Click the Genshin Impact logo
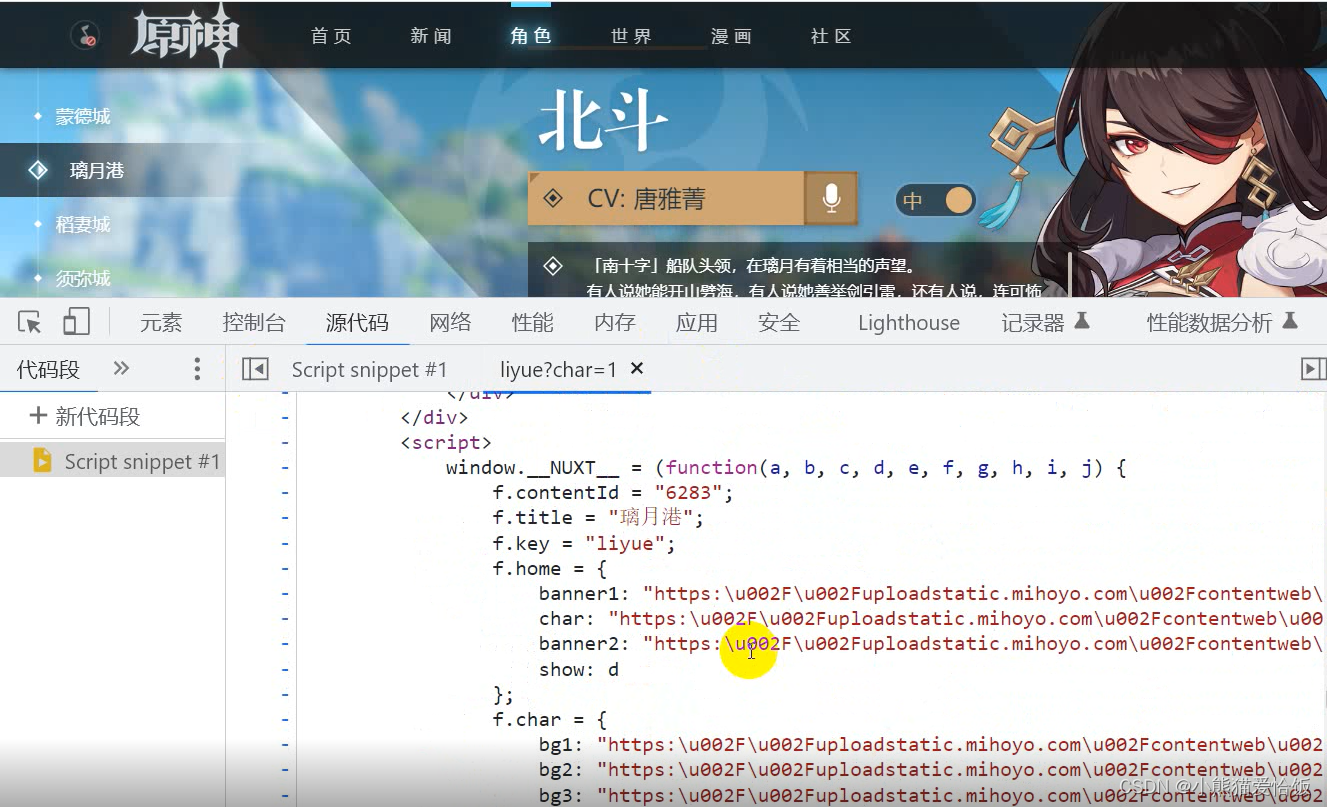Screen dimensions: 1327x807 coord(185,35)
